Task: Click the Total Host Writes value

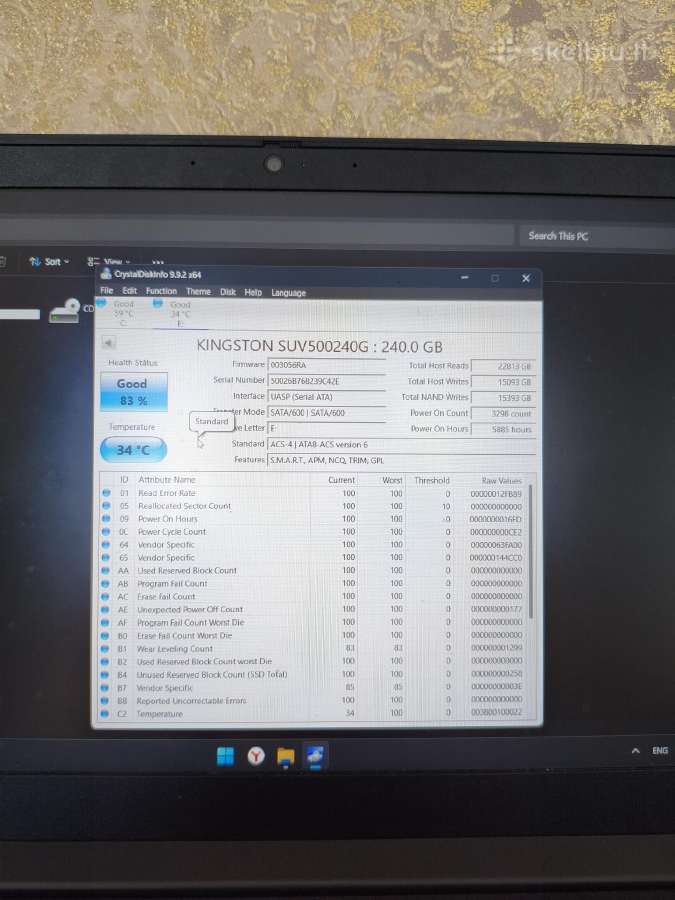Action: tap(503, 382)
